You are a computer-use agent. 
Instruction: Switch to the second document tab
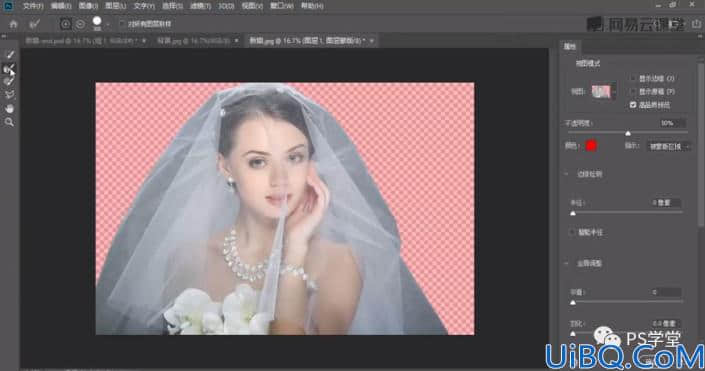pos(193,40)
